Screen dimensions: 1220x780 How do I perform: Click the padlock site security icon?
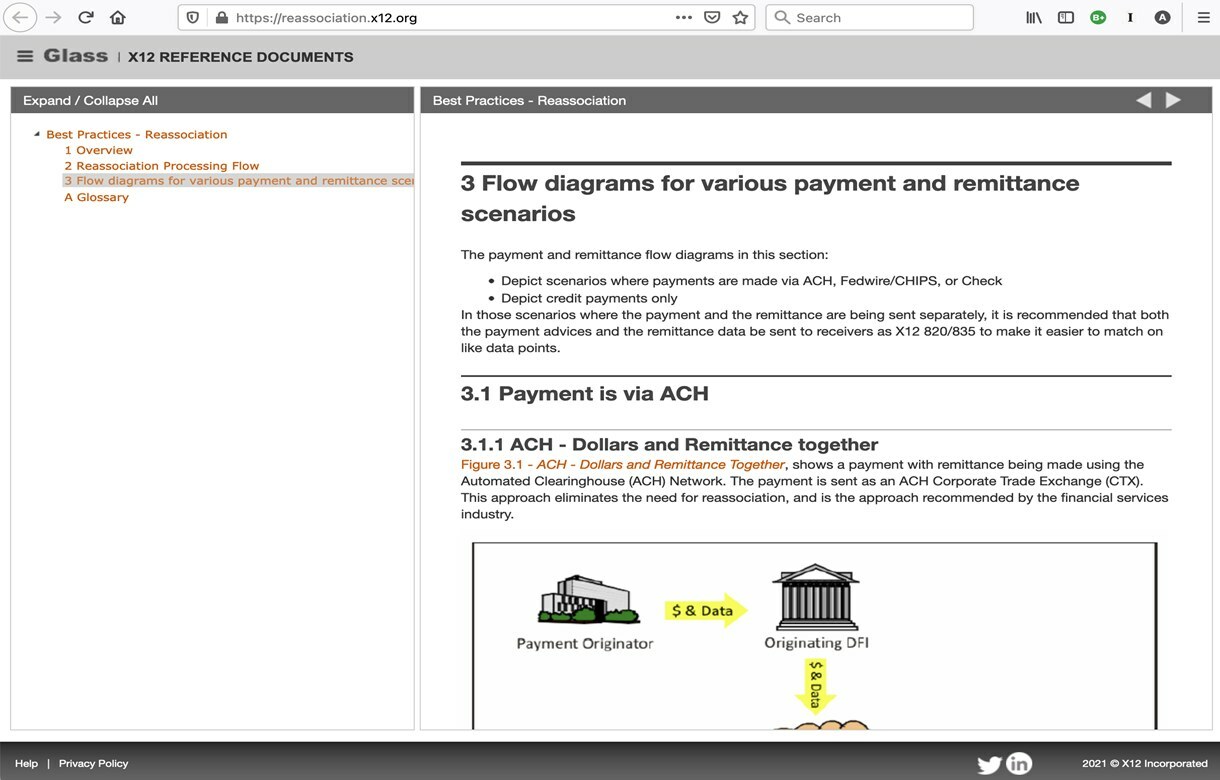tap(221, 17)
